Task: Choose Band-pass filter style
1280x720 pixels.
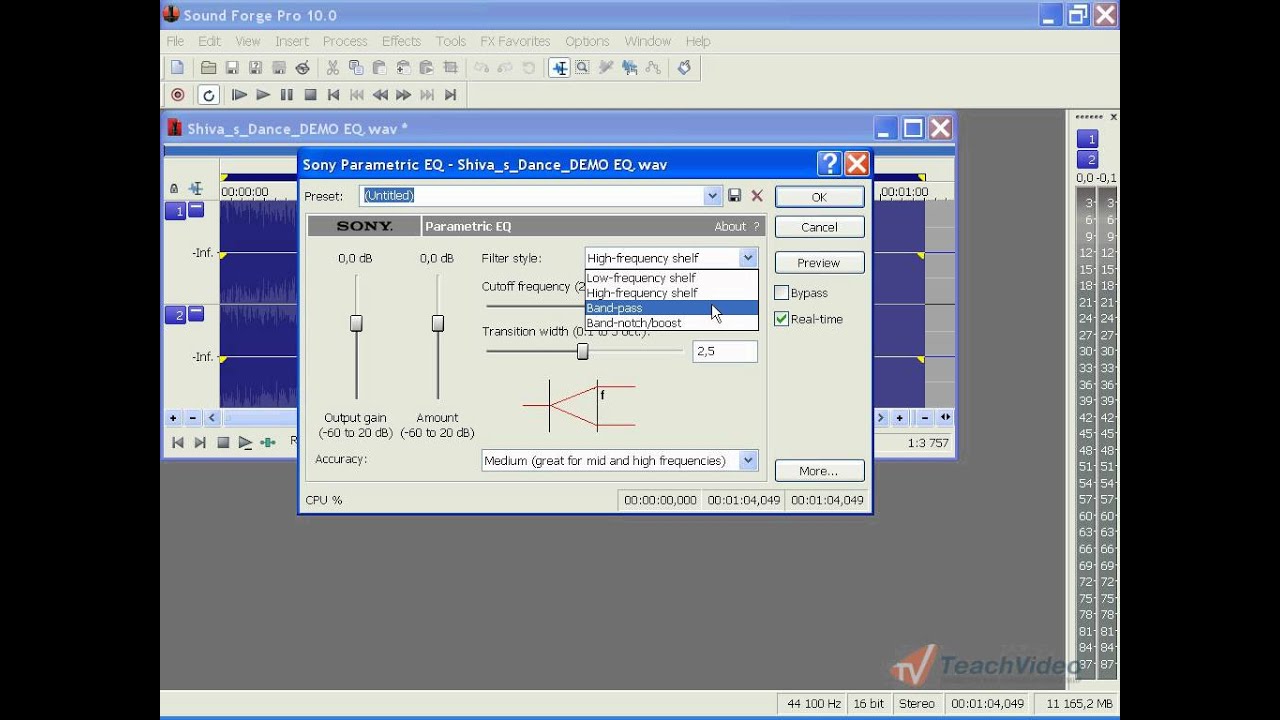Action: 671,308
